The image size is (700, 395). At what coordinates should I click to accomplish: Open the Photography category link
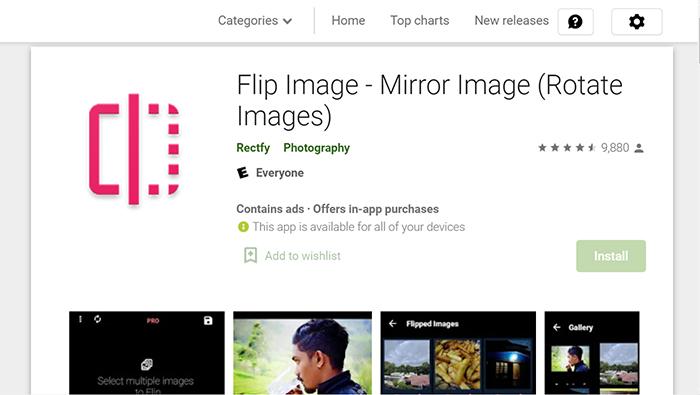(x=317, y=148)
